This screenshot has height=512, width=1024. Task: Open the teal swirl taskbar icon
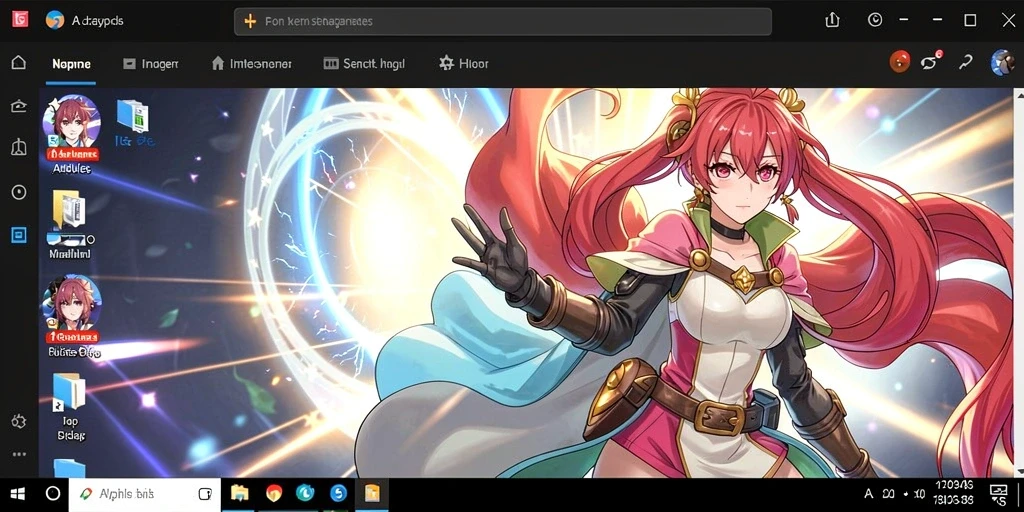click(305, 493)
